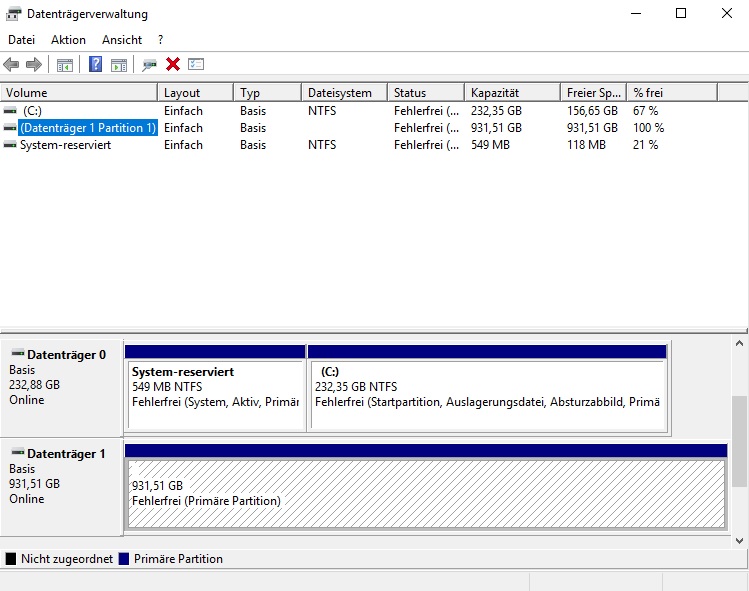749x591 pixels.
Task: Sort by the Status column header
Action: click(426, 93)
